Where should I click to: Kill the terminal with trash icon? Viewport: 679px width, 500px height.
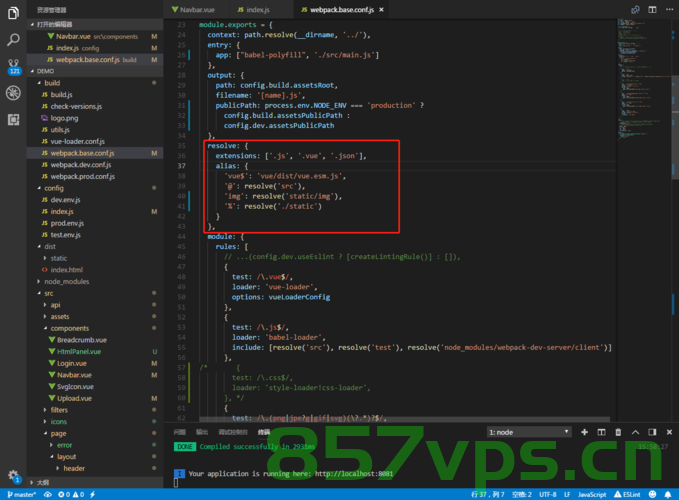[618, 432]
